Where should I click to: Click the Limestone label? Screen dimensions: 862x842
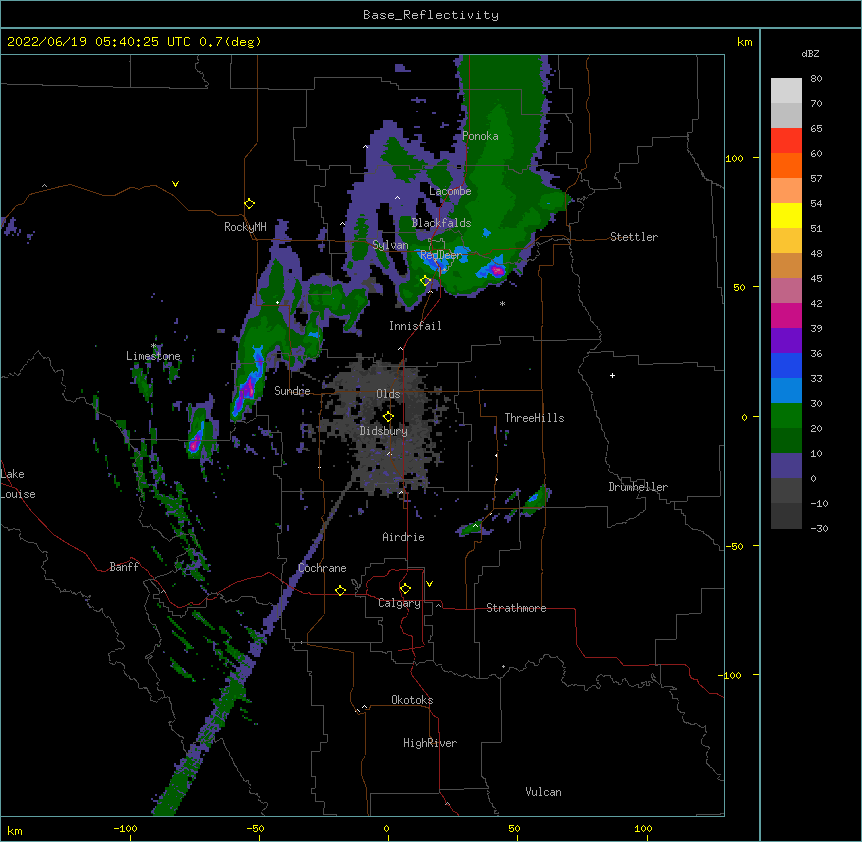pyautogui.click(x=153, y=356)
